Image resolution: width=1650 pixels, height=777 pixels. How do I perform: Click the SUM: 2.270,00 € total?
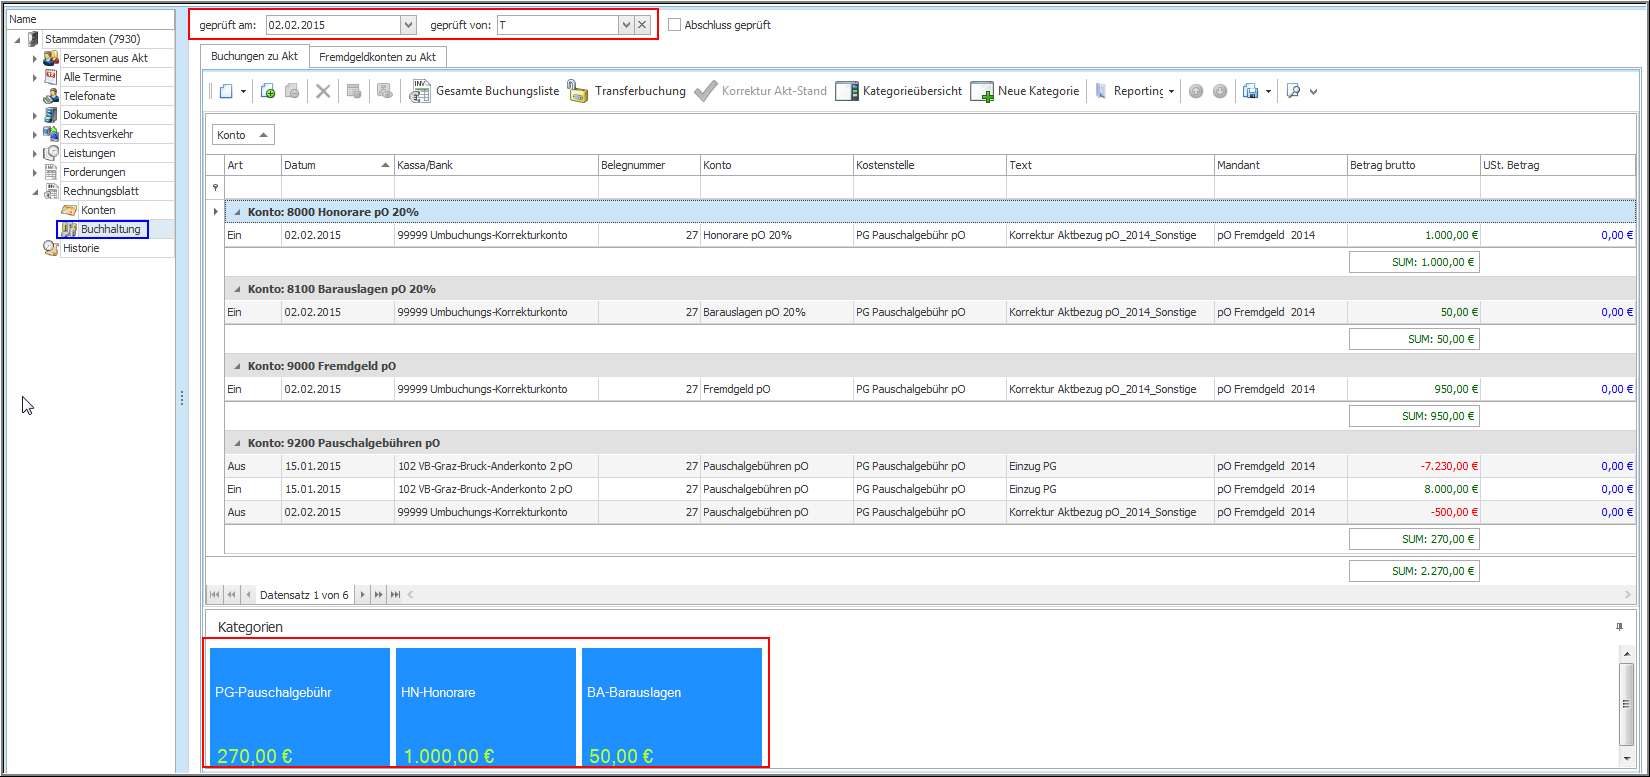(x=1414, y=571)
